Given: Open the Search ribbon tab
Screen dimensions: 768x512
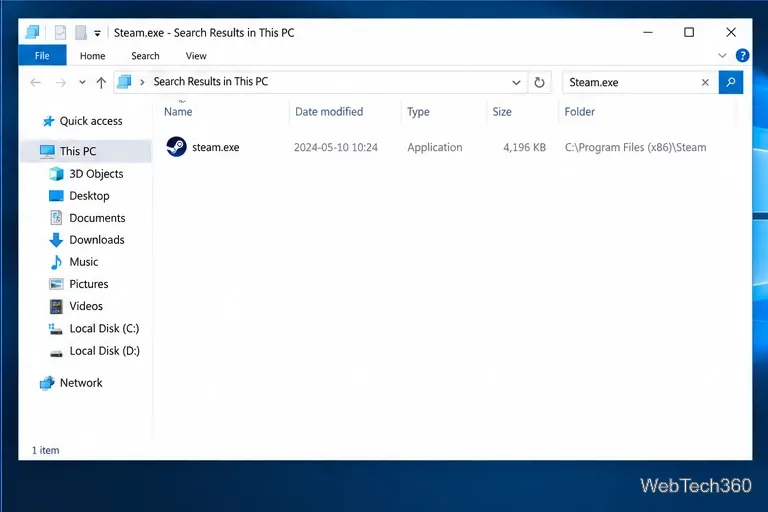Looking at the screenshot, I should (145, 56).
